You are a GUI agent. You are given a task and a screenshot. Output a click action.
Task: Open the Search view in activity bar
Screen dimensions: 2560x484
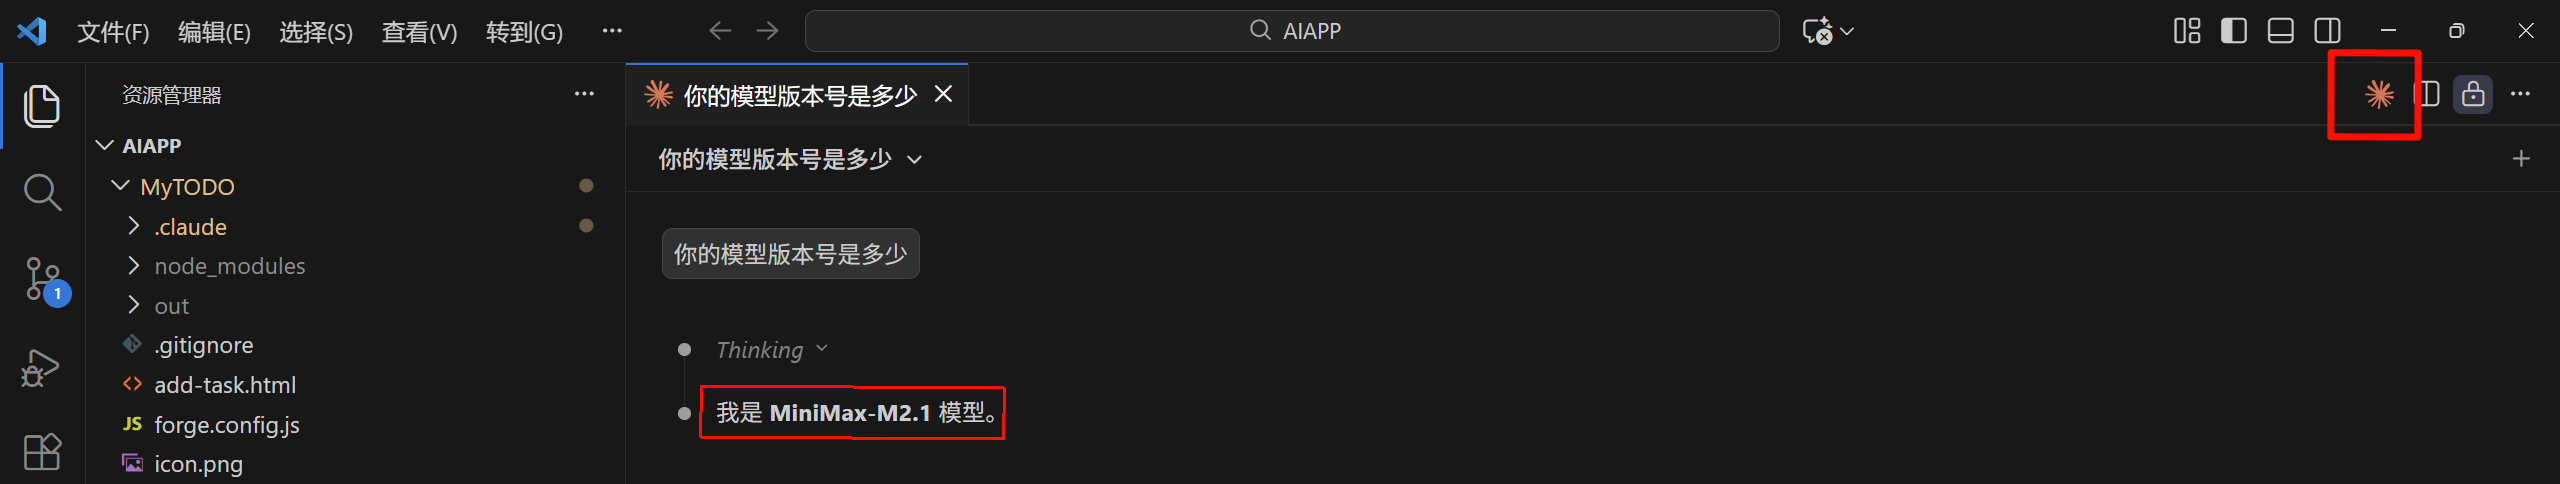pos(42,191)
